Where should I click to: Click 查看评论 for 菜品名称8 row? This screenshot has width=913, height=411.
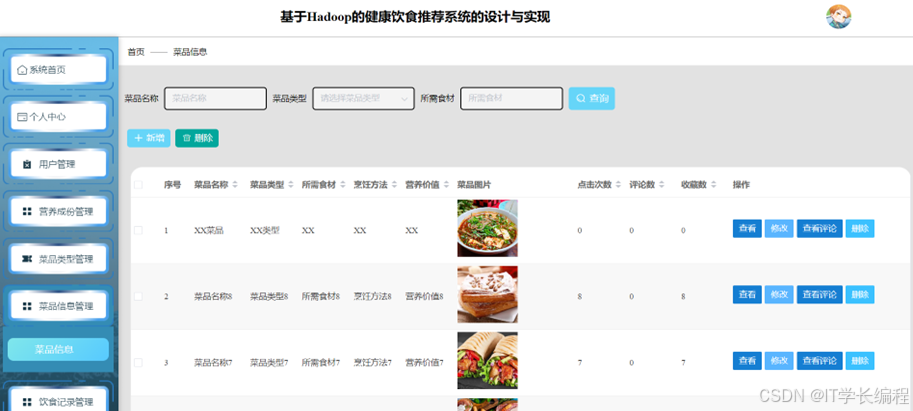(820, 295)
